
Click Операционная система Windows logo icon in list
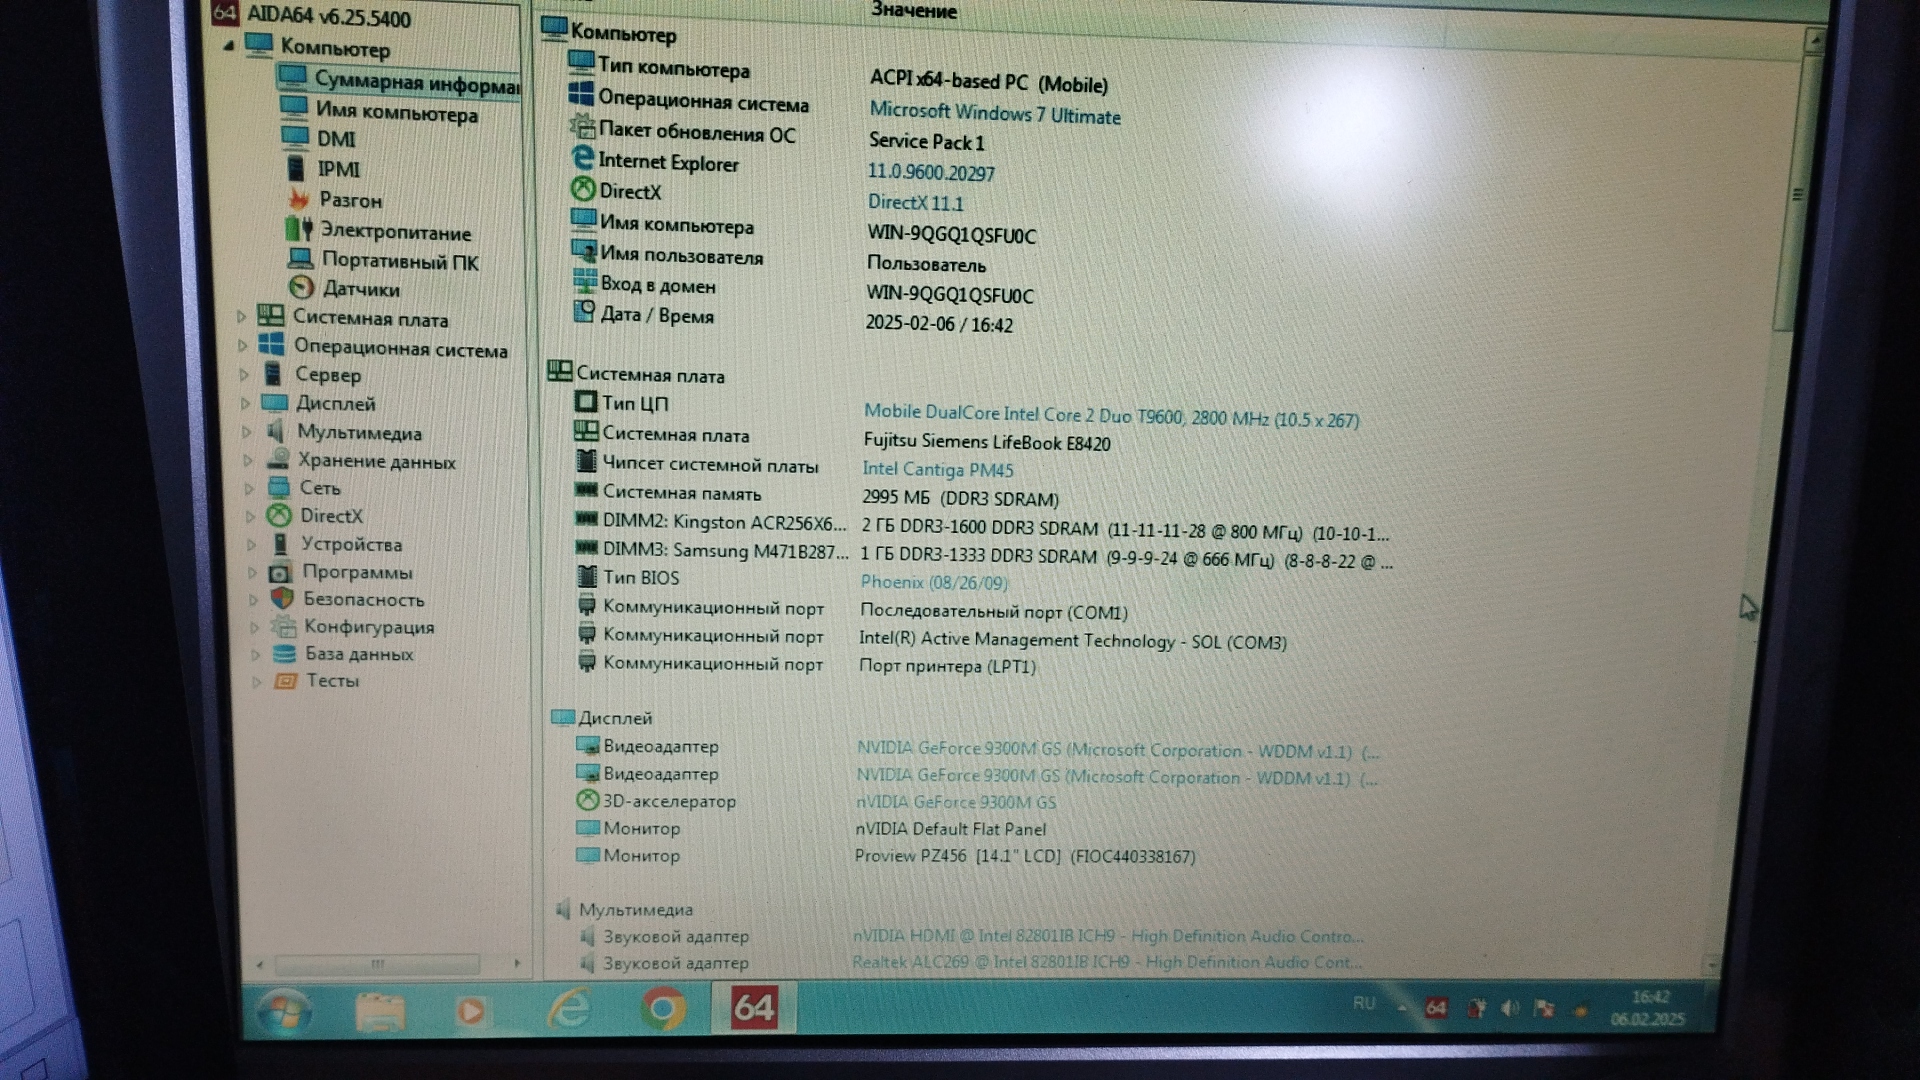point(581,95)
